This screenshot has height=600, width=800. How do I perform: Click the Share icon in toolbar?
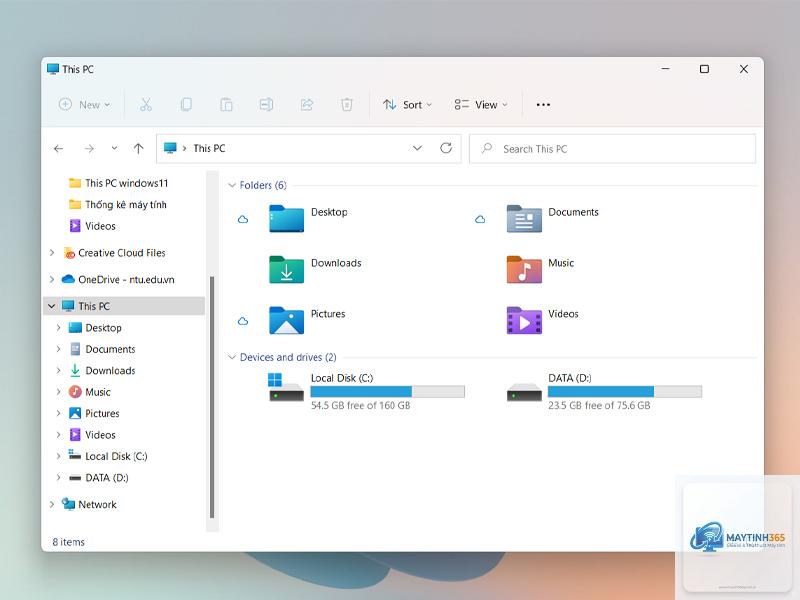307,105
